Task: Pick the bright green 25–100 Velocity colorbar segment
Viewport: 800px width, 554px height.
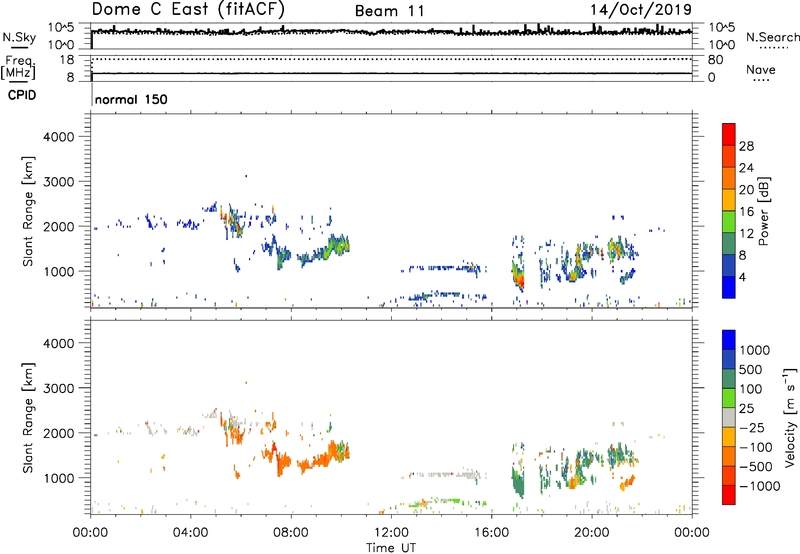Action: [x=729, y=398]
